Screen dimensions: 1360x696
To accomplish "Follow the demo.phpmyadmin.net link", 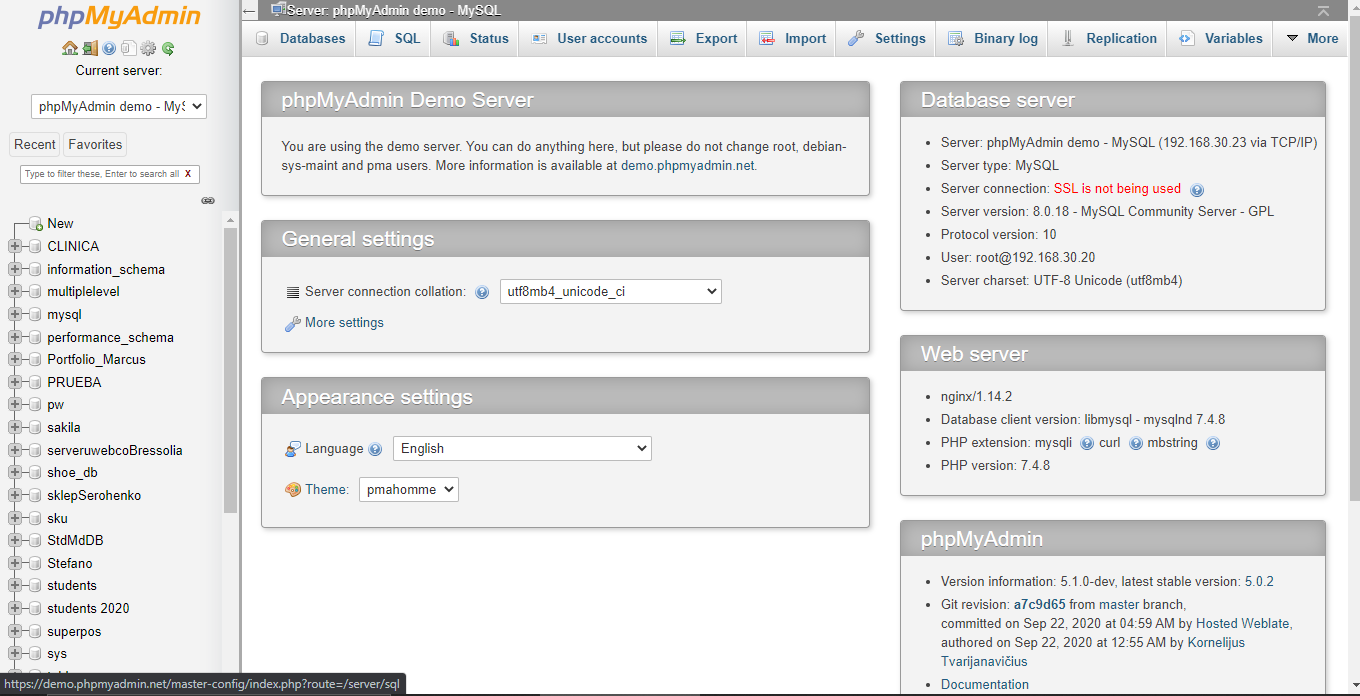I will click(688, 166).
